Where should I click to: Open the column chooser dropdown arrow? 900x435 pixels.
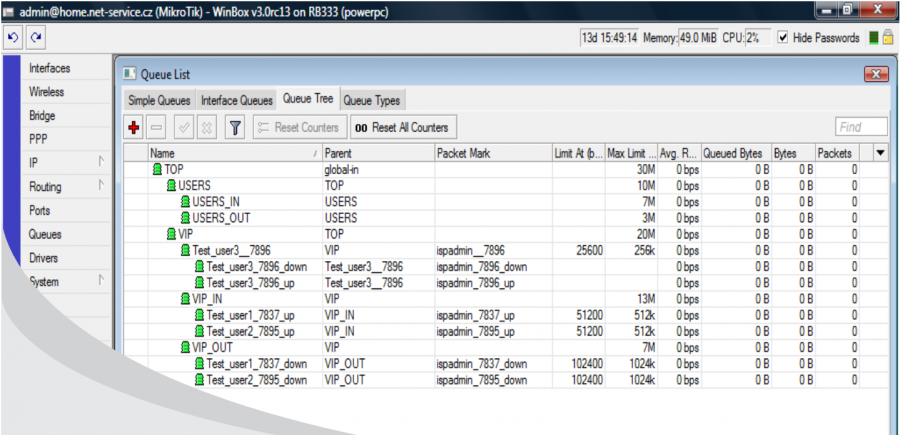coord(880,153)
